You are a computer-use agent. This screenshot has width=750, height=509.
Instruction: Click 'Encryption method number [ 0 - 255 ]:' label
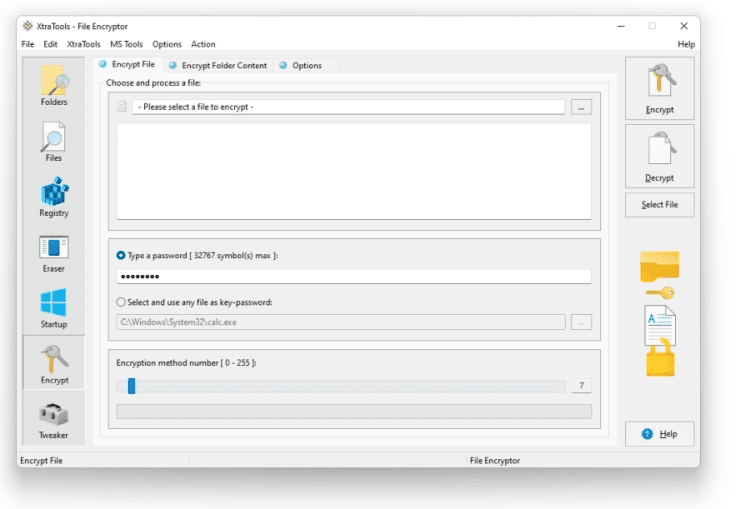point(186,363)
